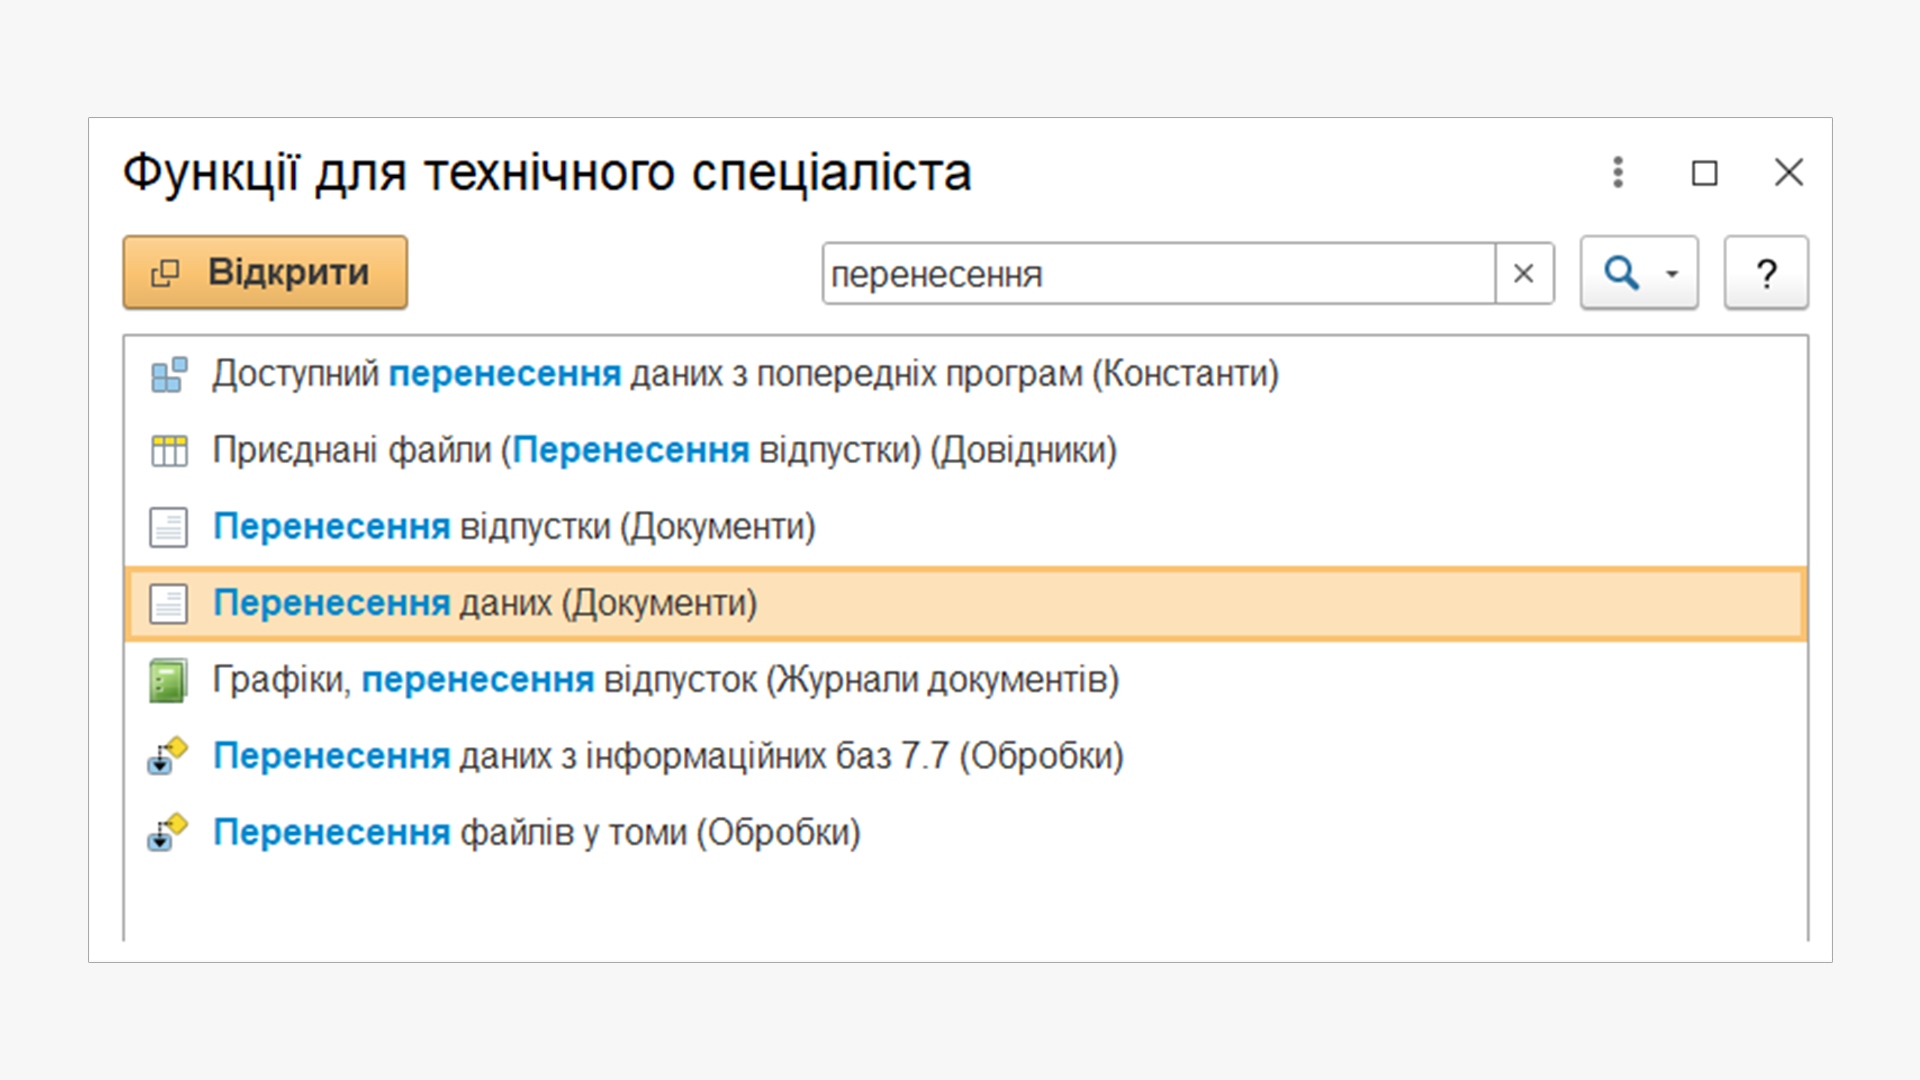Select Перенесення відпустки (Документи) entry
This screenshot has width=1920, height=1080.
point(514,526)
